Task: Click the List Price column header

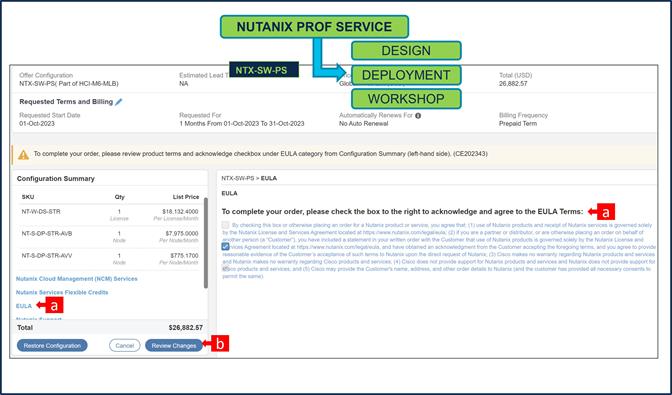Action: (186, 197)
